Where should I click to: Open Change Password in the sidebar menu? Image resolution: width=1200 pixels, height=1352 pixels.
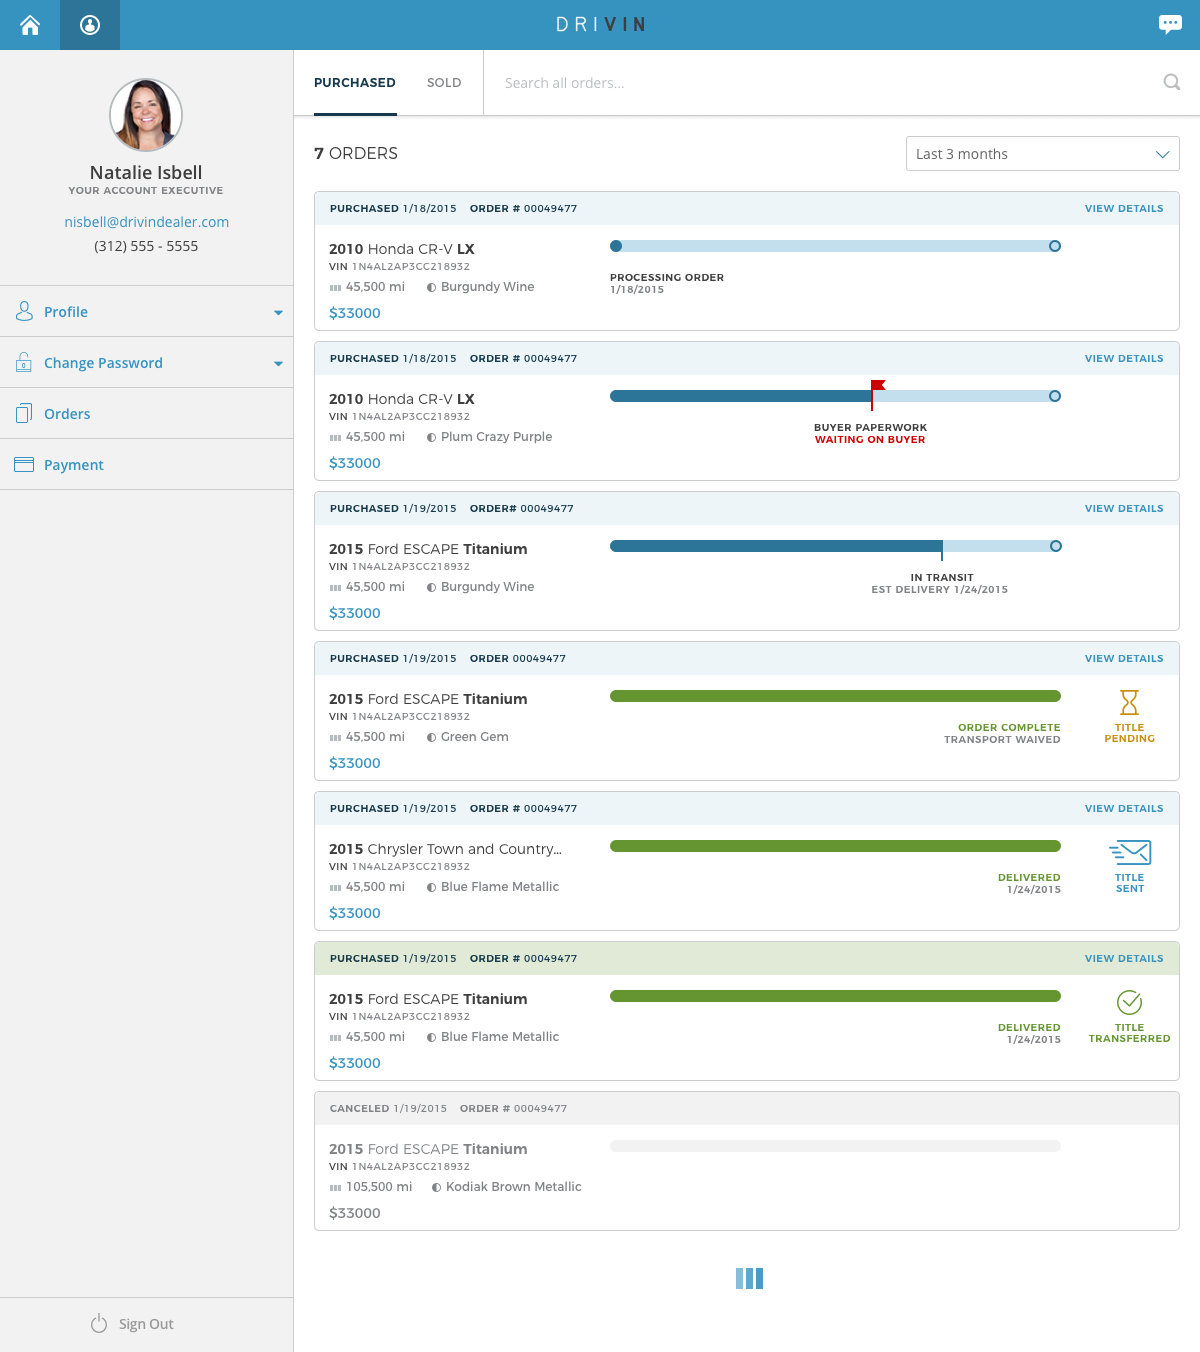[x=146, y=362]
